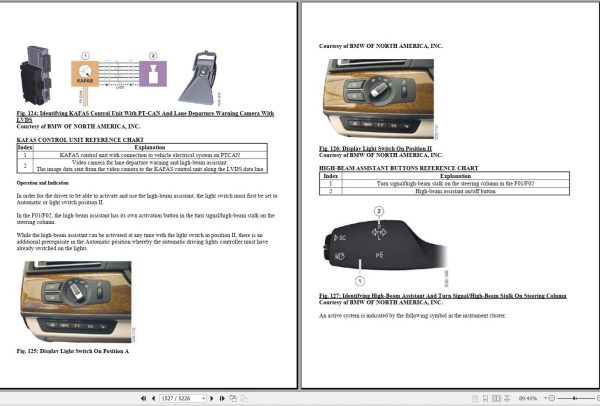The width and height of the screenshot is (600, 406).
Task: Click the light switch photo above Fig. 125
Action: tap(78, 302)
